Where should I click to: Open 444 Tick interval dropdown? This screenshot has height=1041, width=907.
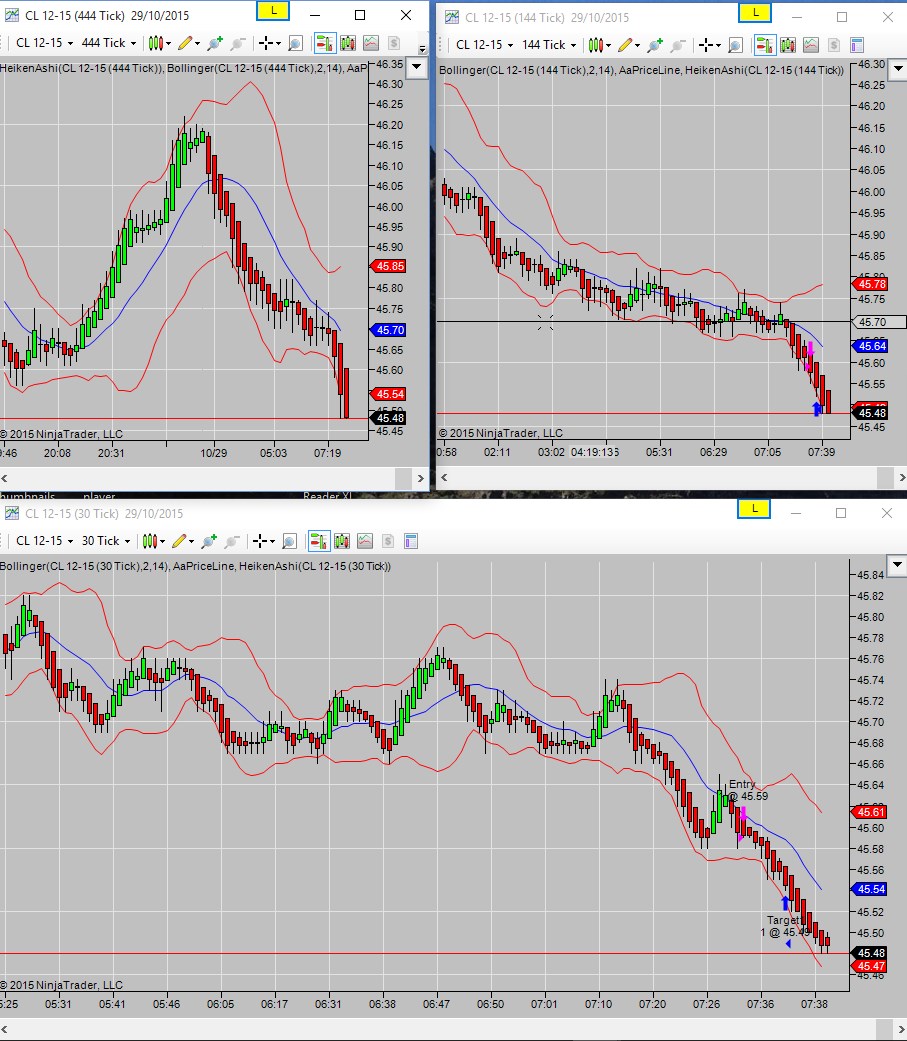[109, 43]
